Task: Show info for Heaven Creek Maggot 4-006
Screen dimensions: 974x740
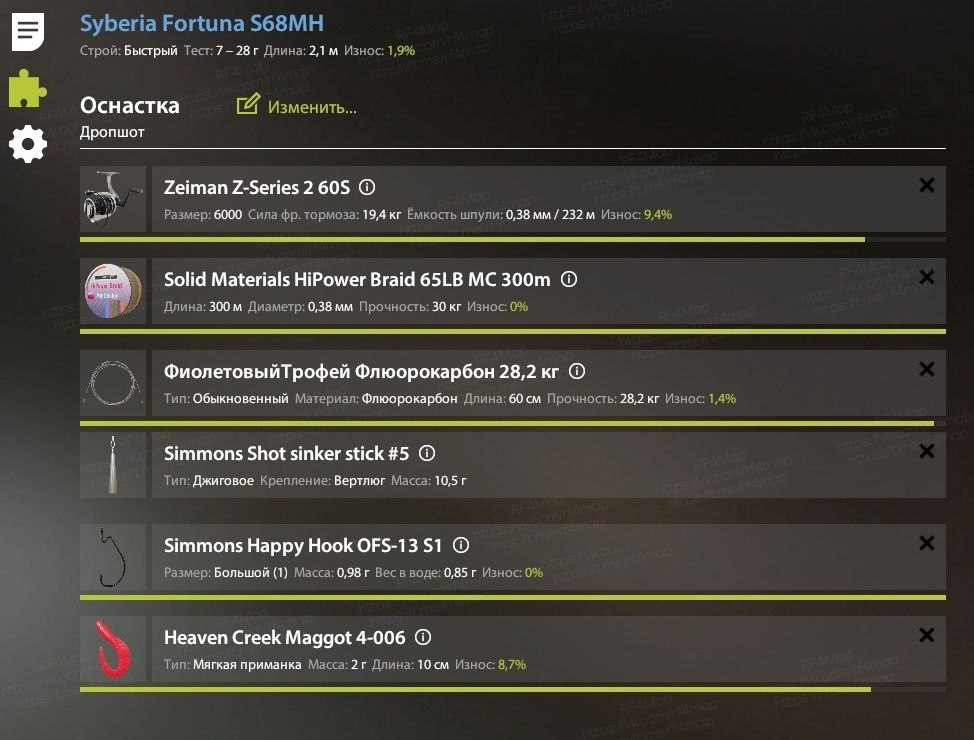Action: point(423,637)
